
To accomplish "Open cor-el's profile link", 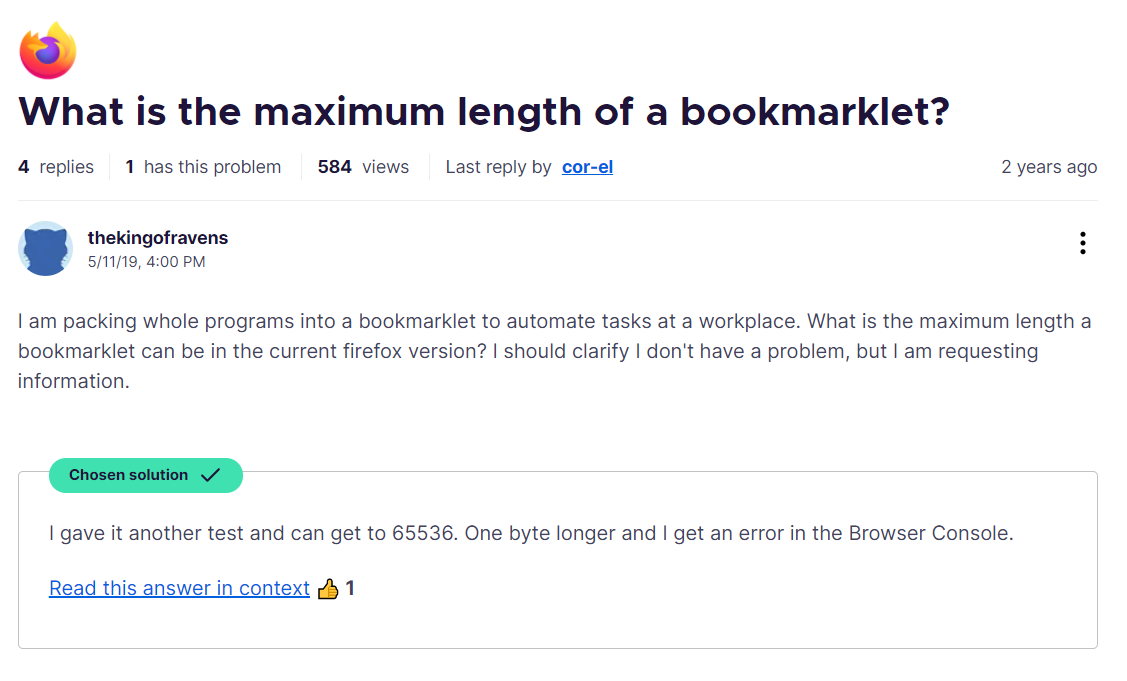I will pyautogui.click(x=587, y=167).
